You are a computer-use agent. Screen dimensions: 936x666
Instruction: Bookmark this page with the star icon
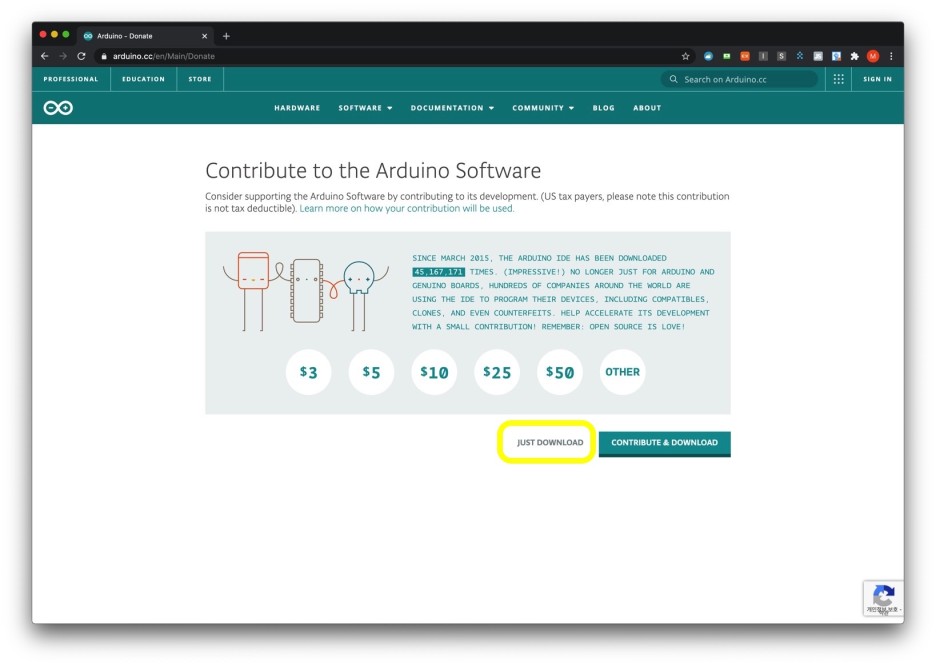685,56
